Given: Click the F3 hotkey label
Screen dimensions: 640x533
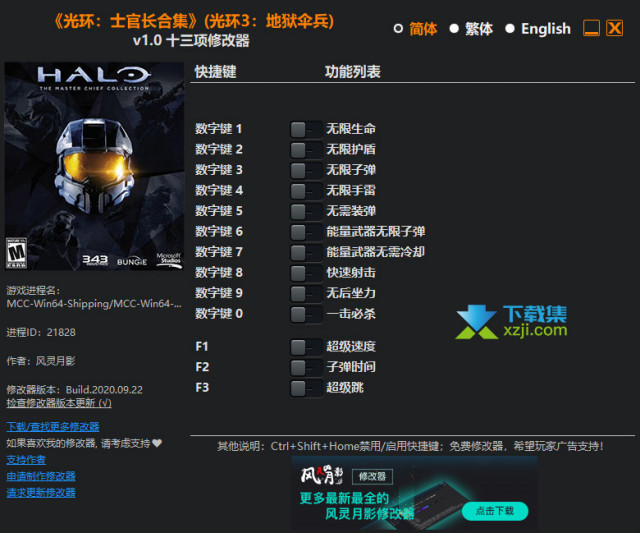Looking at the screenshot, I should (x=202, y=387).
